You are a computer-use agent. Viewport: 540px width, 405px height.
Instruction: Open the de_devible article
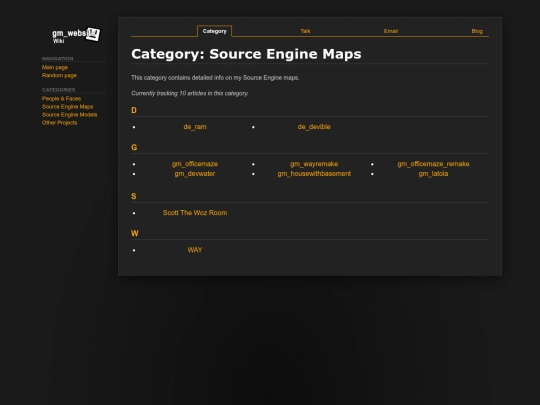[x=314, y=127]
